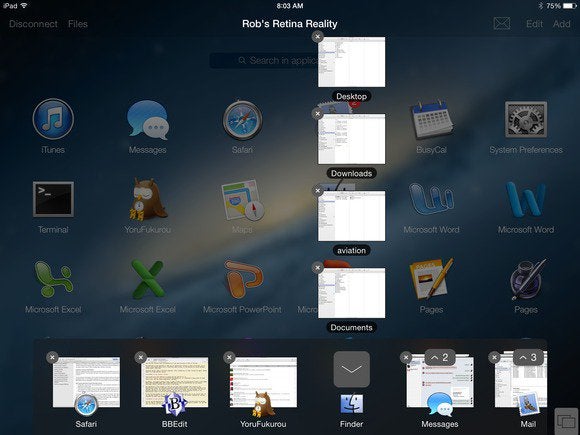Tap the Safari icon in the dock
This screenshot has height=435, width=580.
[86, 406]
